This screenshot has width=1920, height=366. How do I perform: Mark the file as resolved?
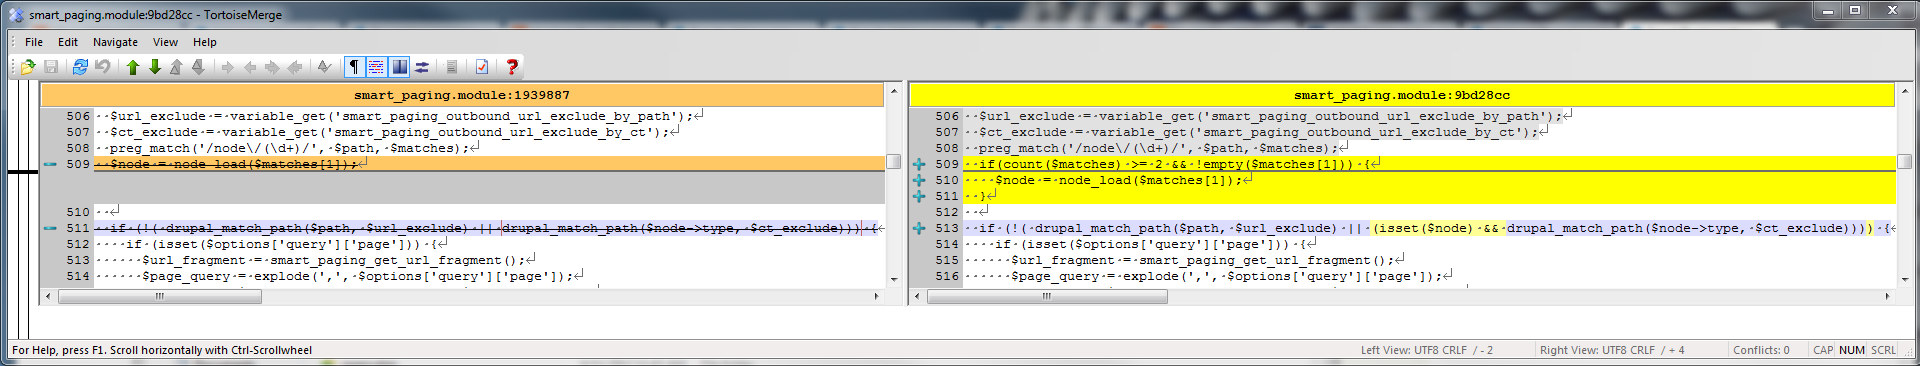324,67
